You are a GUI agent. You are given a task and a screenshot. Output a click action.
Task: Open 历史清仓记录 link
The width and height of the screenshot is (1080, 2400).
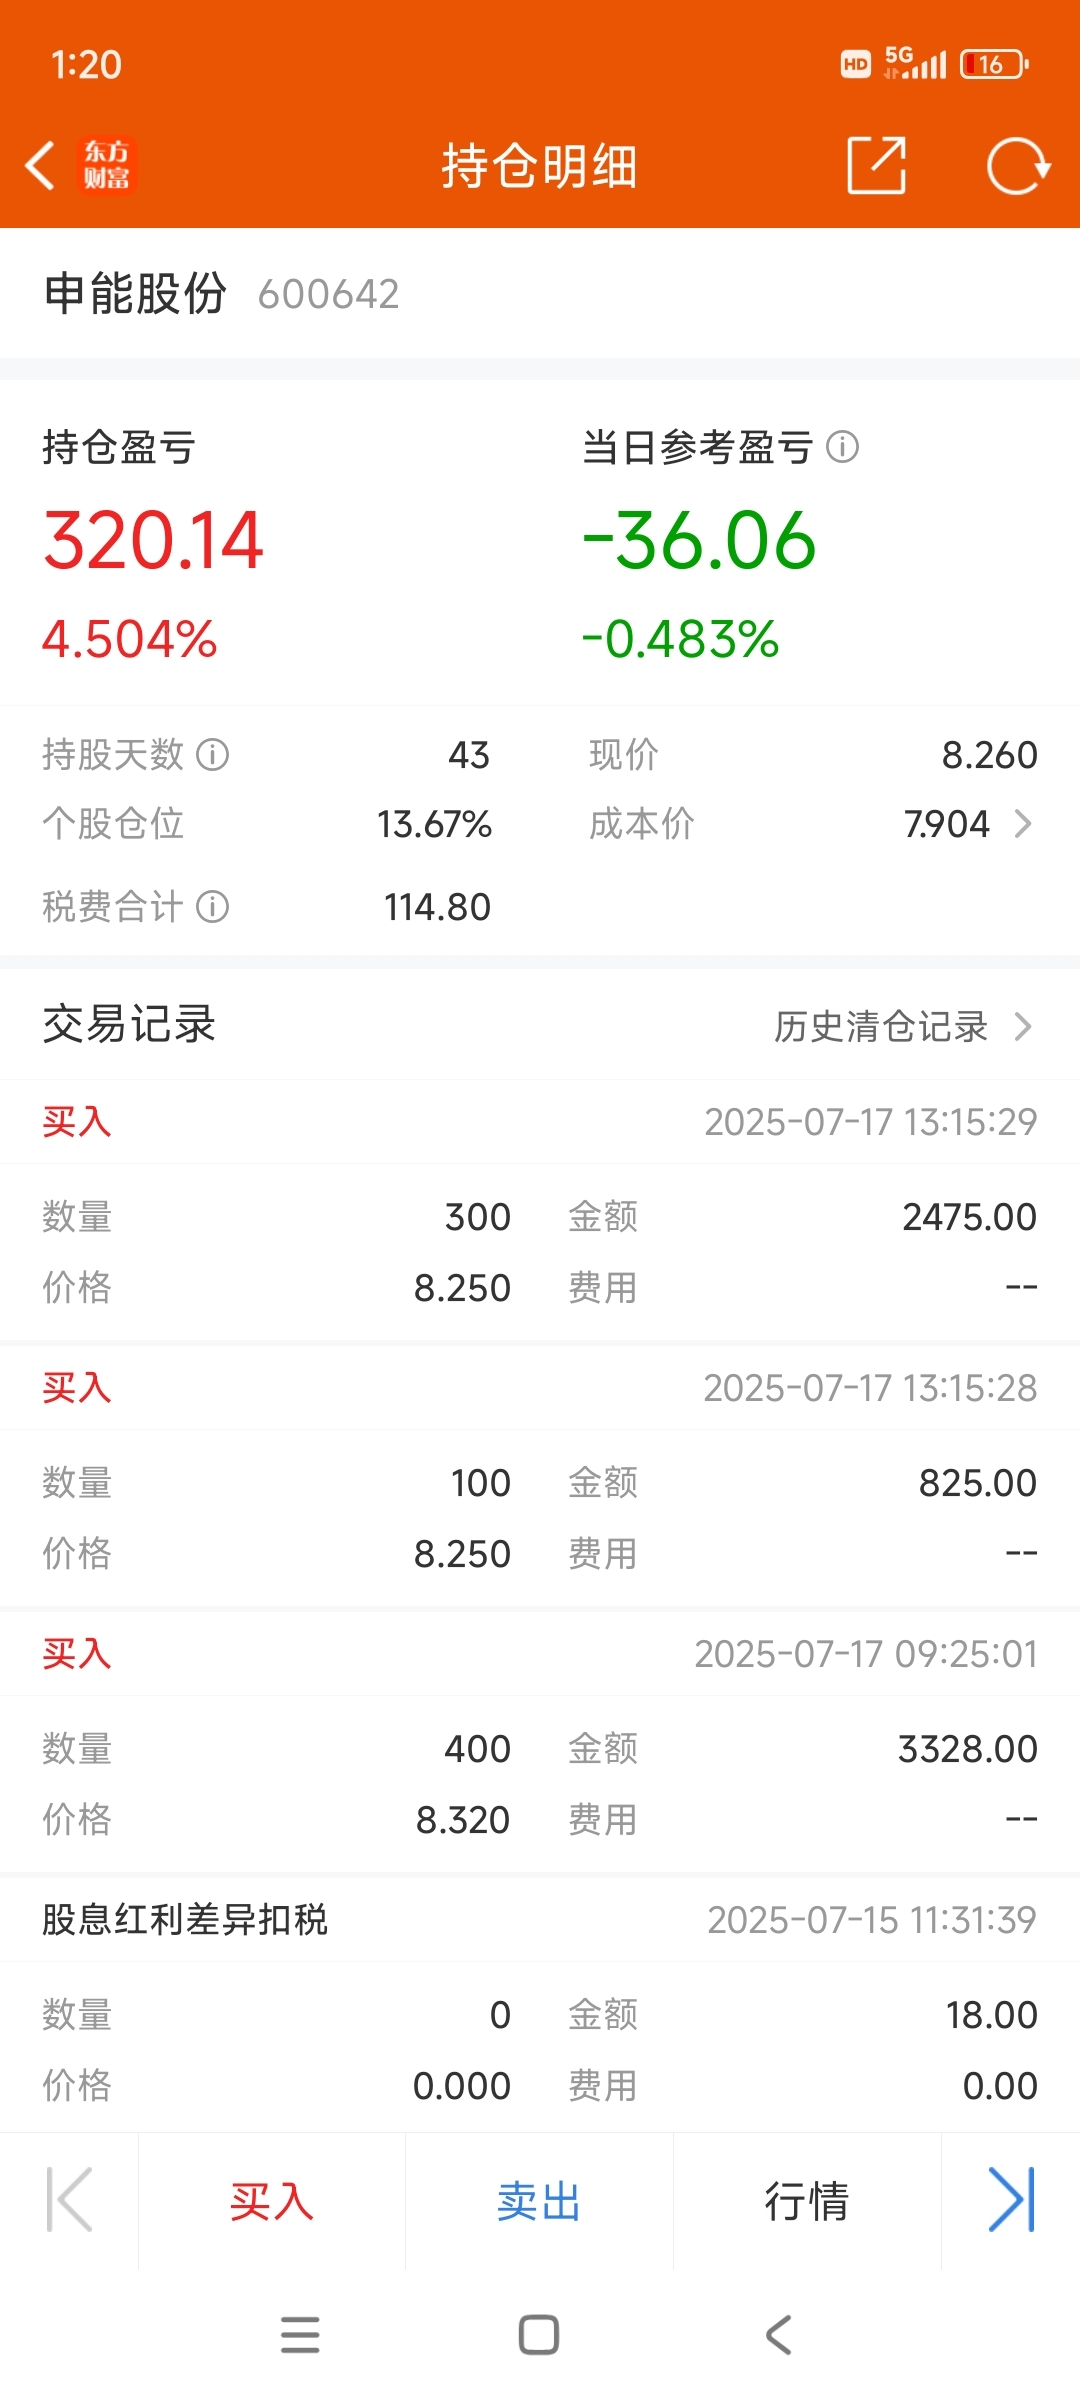[x=881, y=1026]
